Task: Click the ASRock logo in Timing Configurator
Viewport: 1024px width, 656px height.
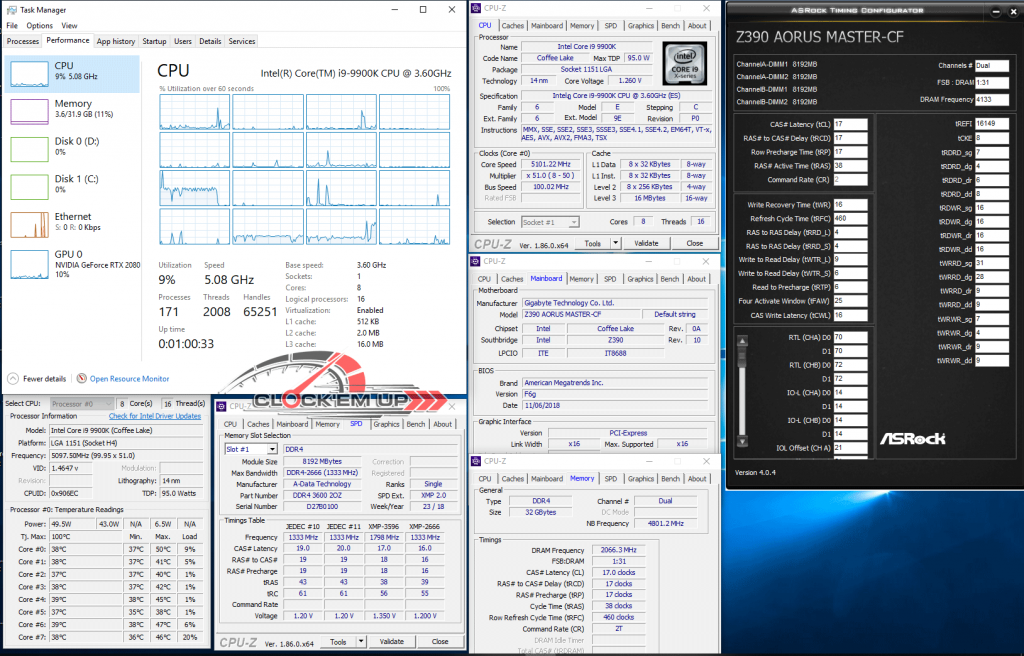Action: (x=913, y=438)
